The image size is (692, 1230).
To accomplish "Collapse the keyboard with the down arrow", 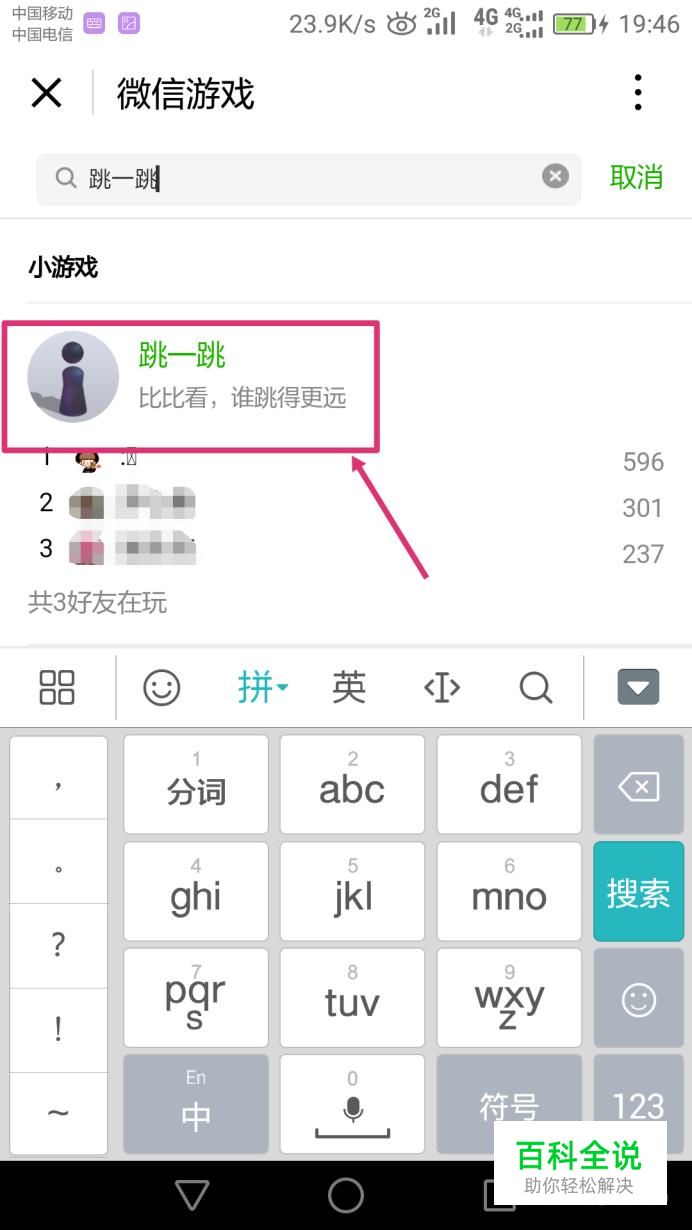I will pyautogui.click(x=638, y=687).
